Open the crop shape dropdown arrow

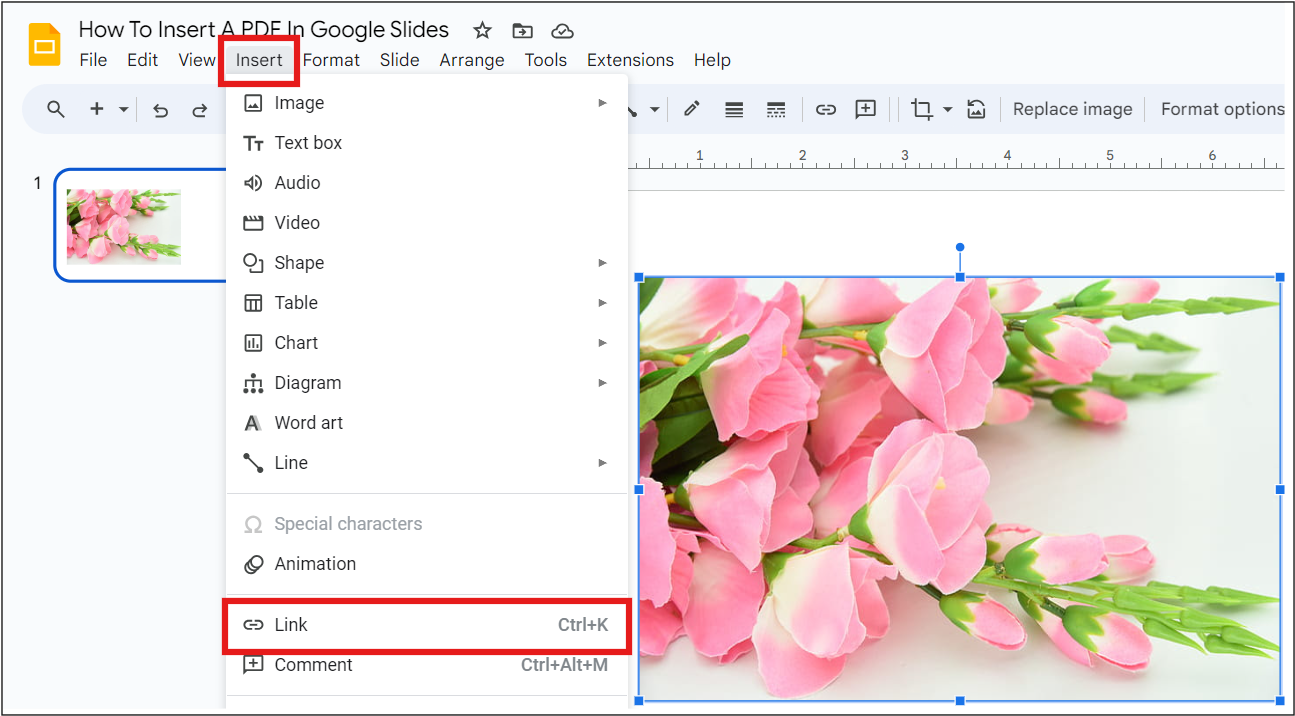pyautogui.click(x=947, y=109)
